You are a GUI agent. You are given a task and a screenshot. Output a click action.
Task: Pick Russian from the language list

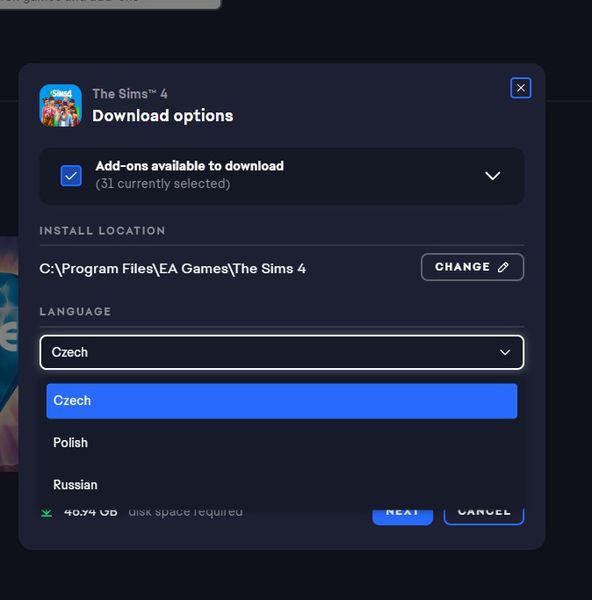click(282, 485)
